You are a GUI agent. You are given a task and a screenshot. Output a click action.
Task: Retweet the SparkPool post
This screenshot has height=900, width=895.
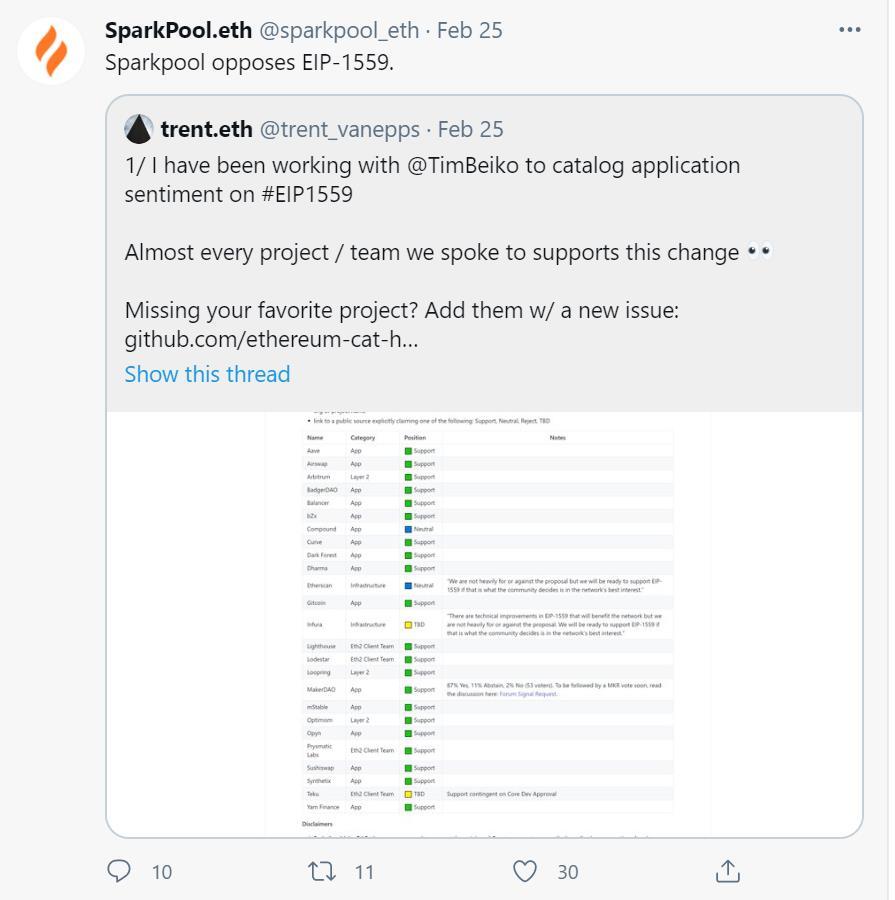click(x=322, y=871)
